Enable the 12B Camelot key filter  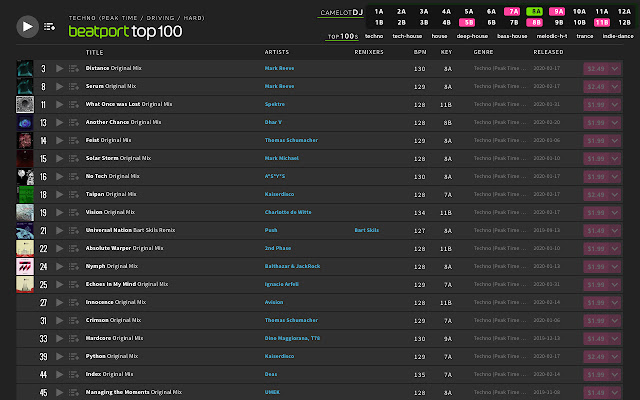(624, 22)
